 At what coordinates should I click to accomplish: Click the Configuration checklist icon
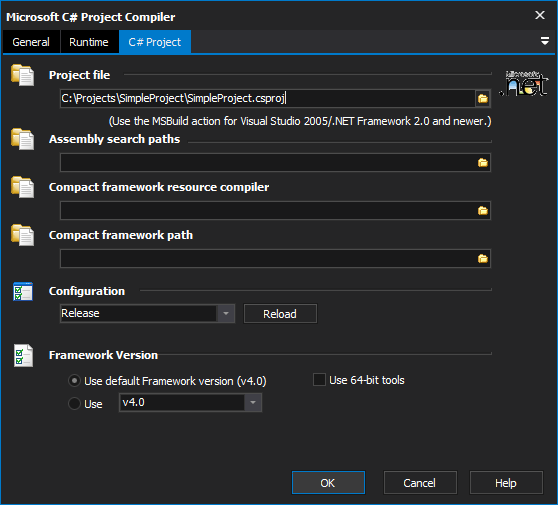coord(23,291)
